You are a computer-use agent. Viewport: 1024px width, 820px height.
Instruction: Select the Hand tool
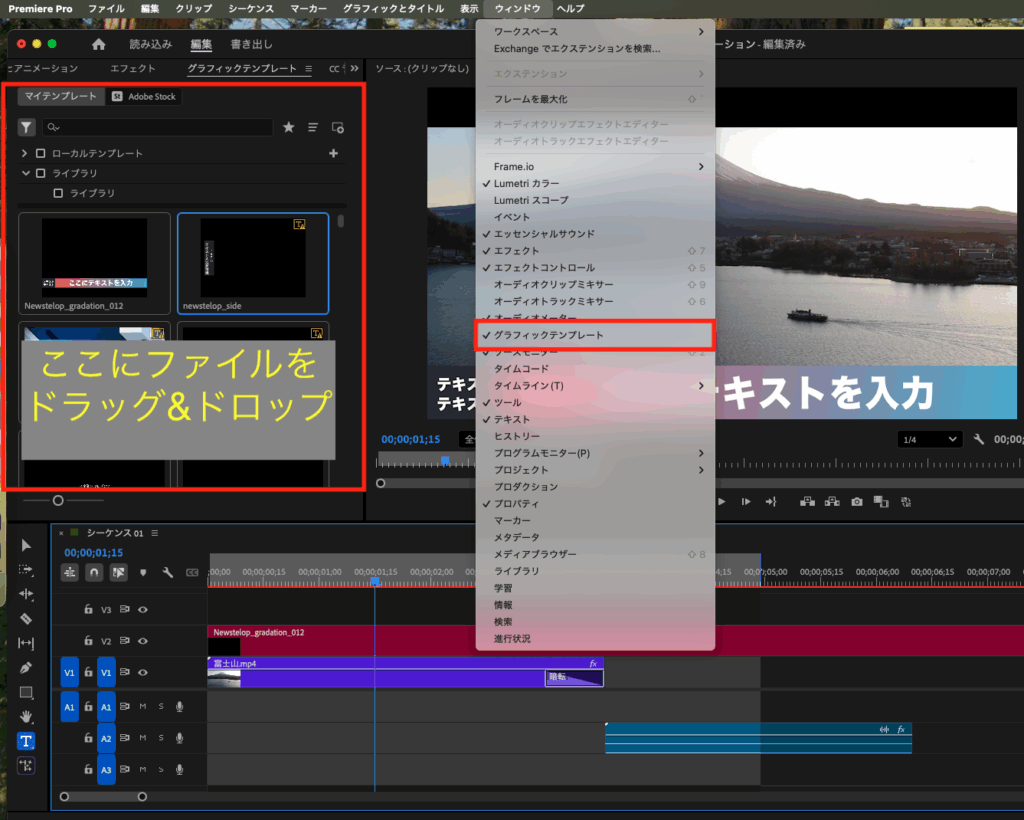coord(26,716)
